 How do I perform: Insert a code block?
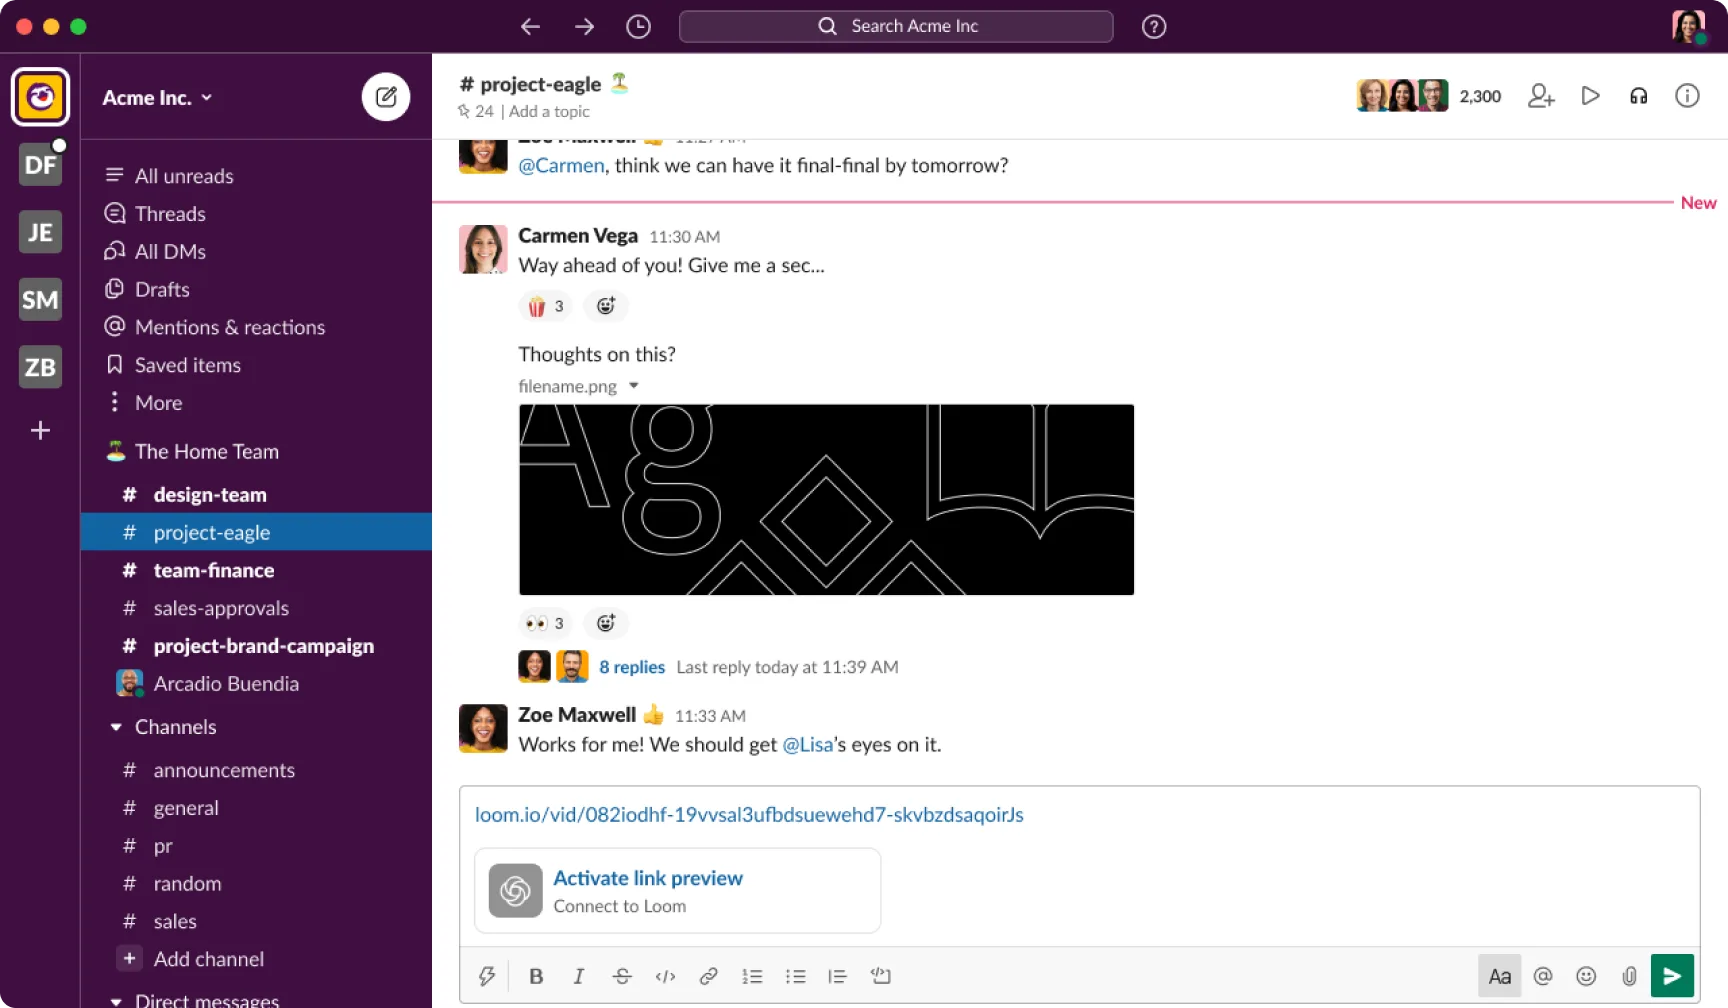pos(880,976)
